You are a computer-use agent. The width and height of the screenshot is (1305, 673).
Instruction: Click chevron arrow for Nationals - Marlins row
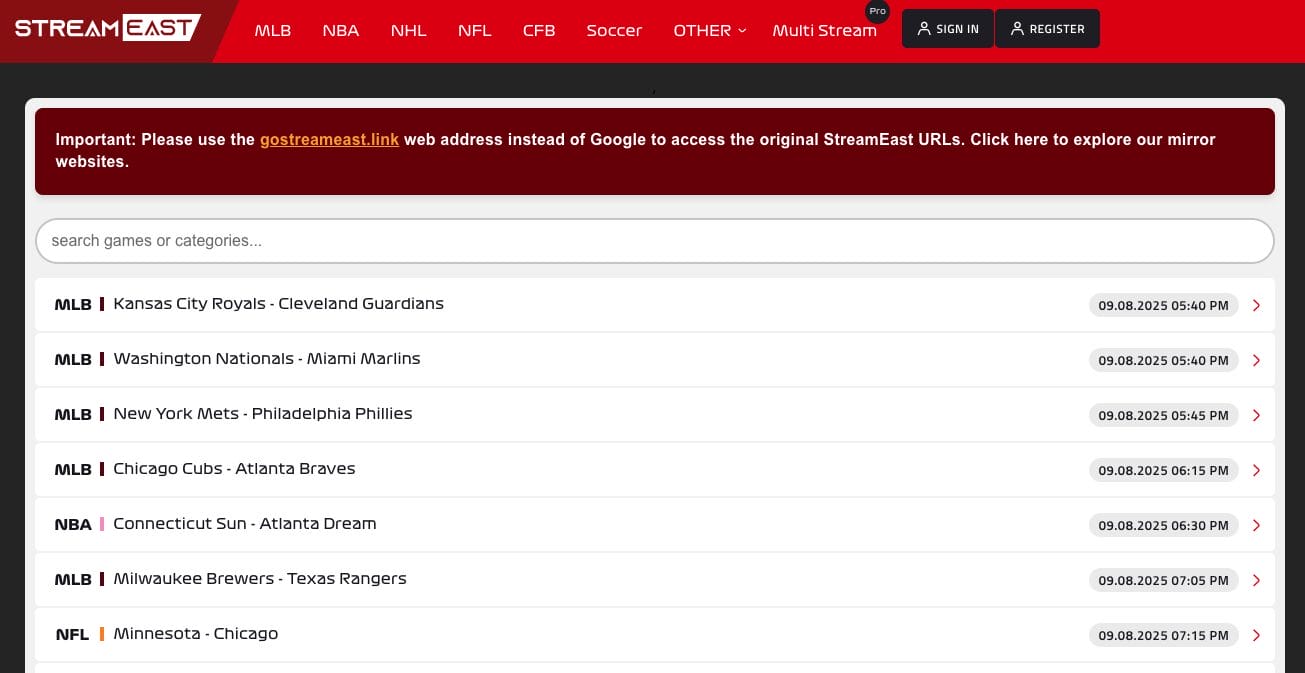pos(1256,360)
